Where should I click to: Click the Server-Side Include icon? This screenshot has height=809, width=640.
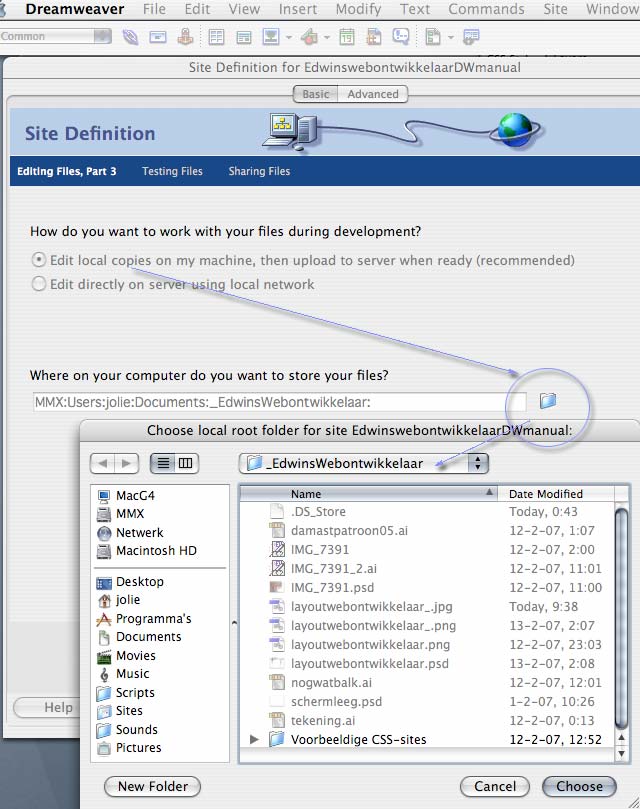click(x=374, y=37)
